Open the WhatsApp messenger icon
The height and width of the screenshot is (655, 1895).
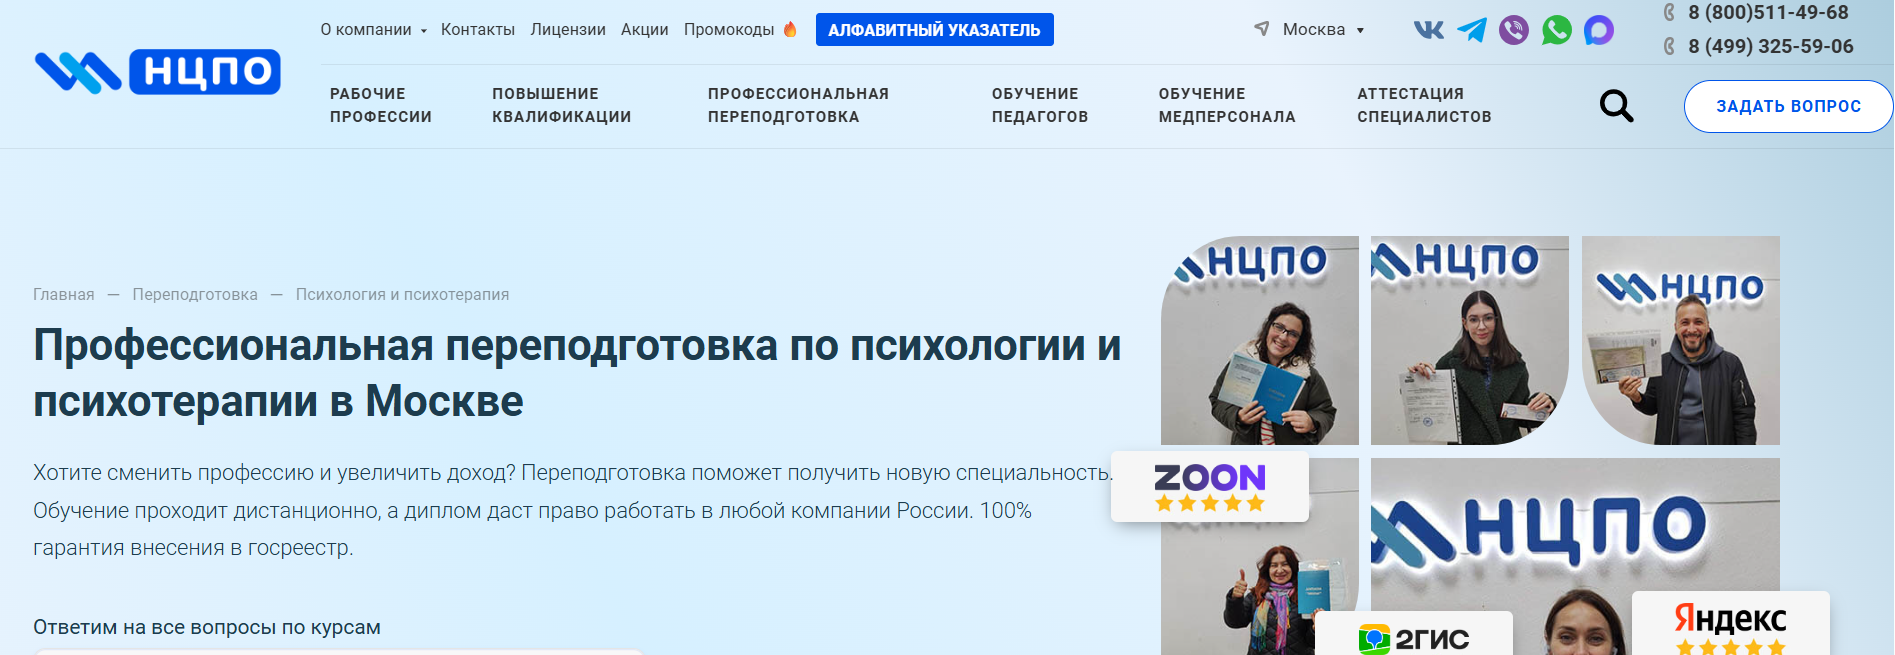click(x=1556, y=30)
